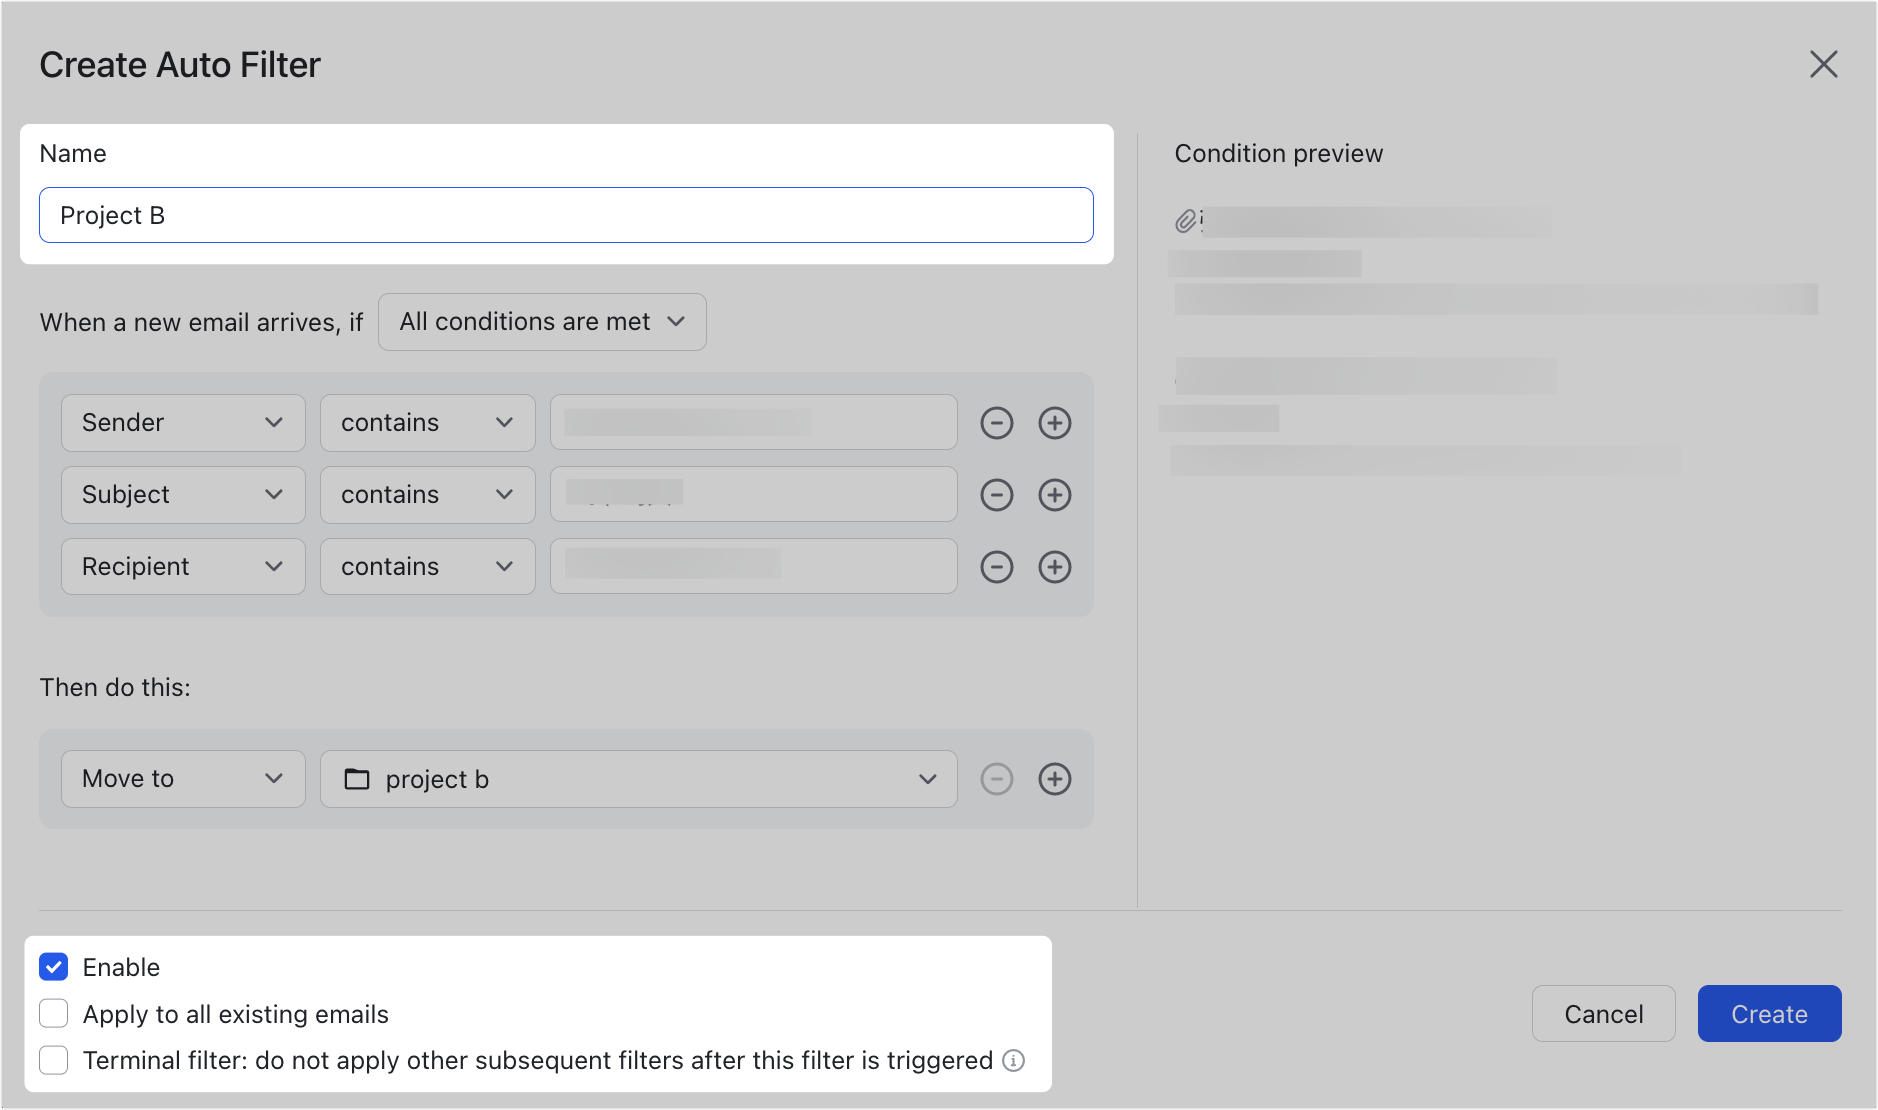Disable the Enable checkbox
The height and width of the screenshot is (1110, 1878).
point(53,966)
